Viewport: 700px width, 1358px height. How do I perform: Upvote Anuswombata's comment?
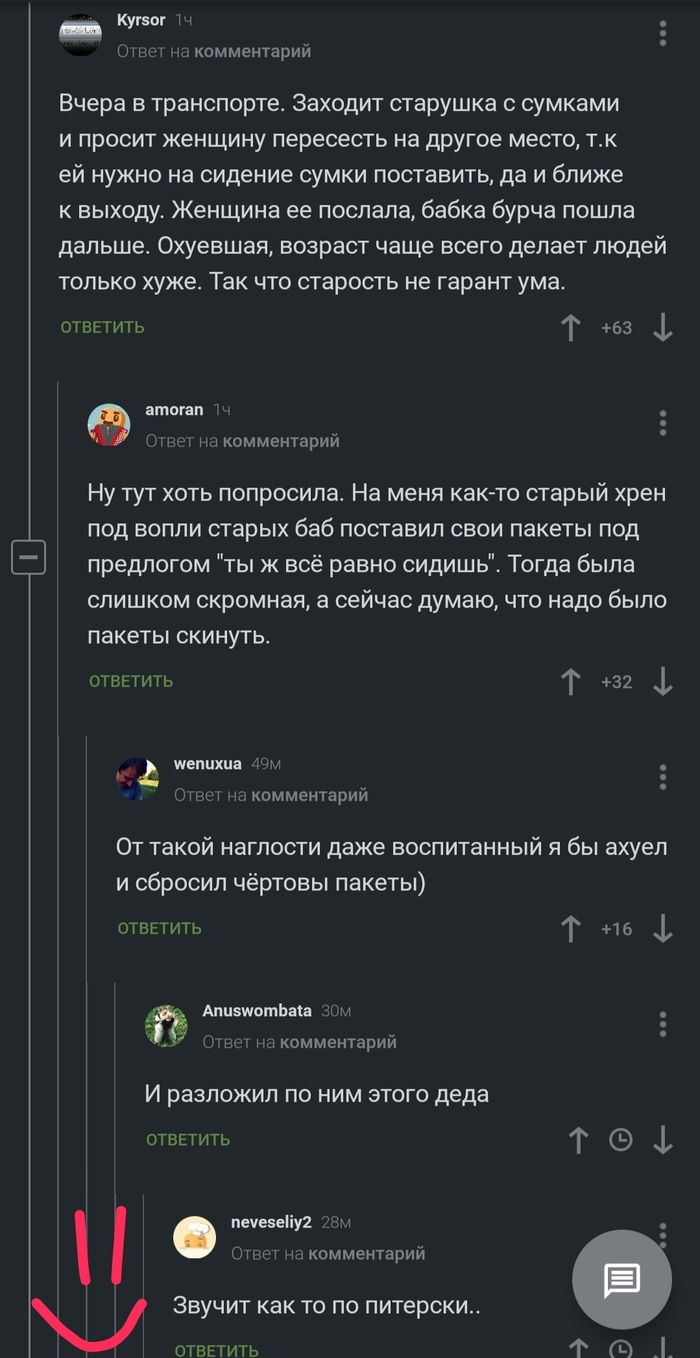point(578,1139)
